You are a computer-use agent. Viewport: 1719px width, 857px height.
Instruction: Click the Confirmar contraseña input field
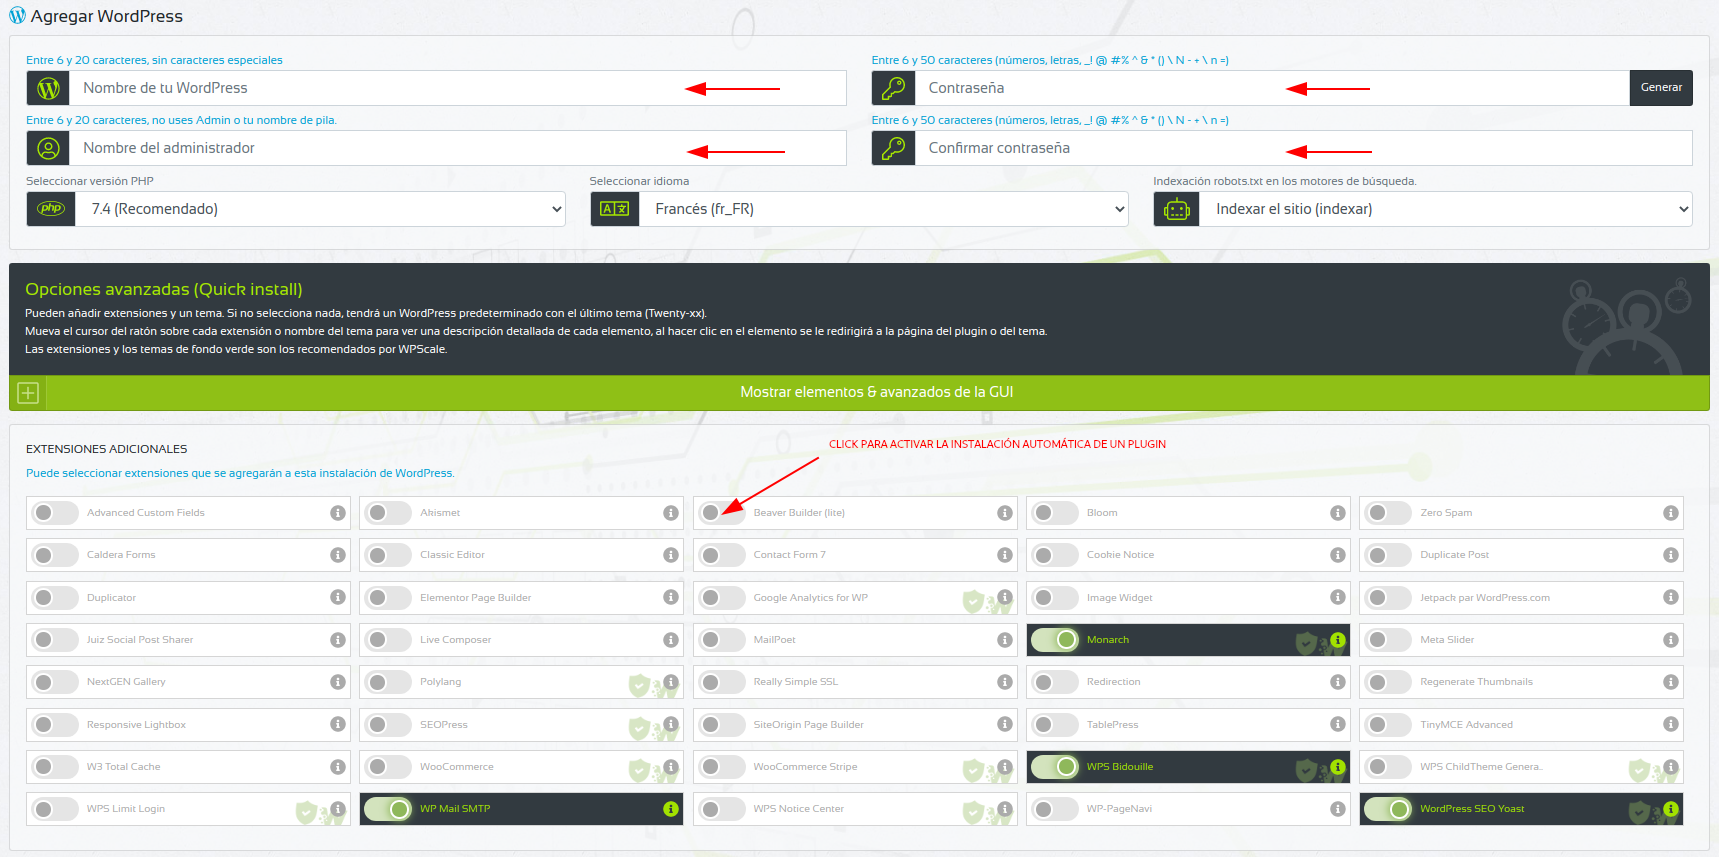pyautogui.click(x=1304, y=148)
